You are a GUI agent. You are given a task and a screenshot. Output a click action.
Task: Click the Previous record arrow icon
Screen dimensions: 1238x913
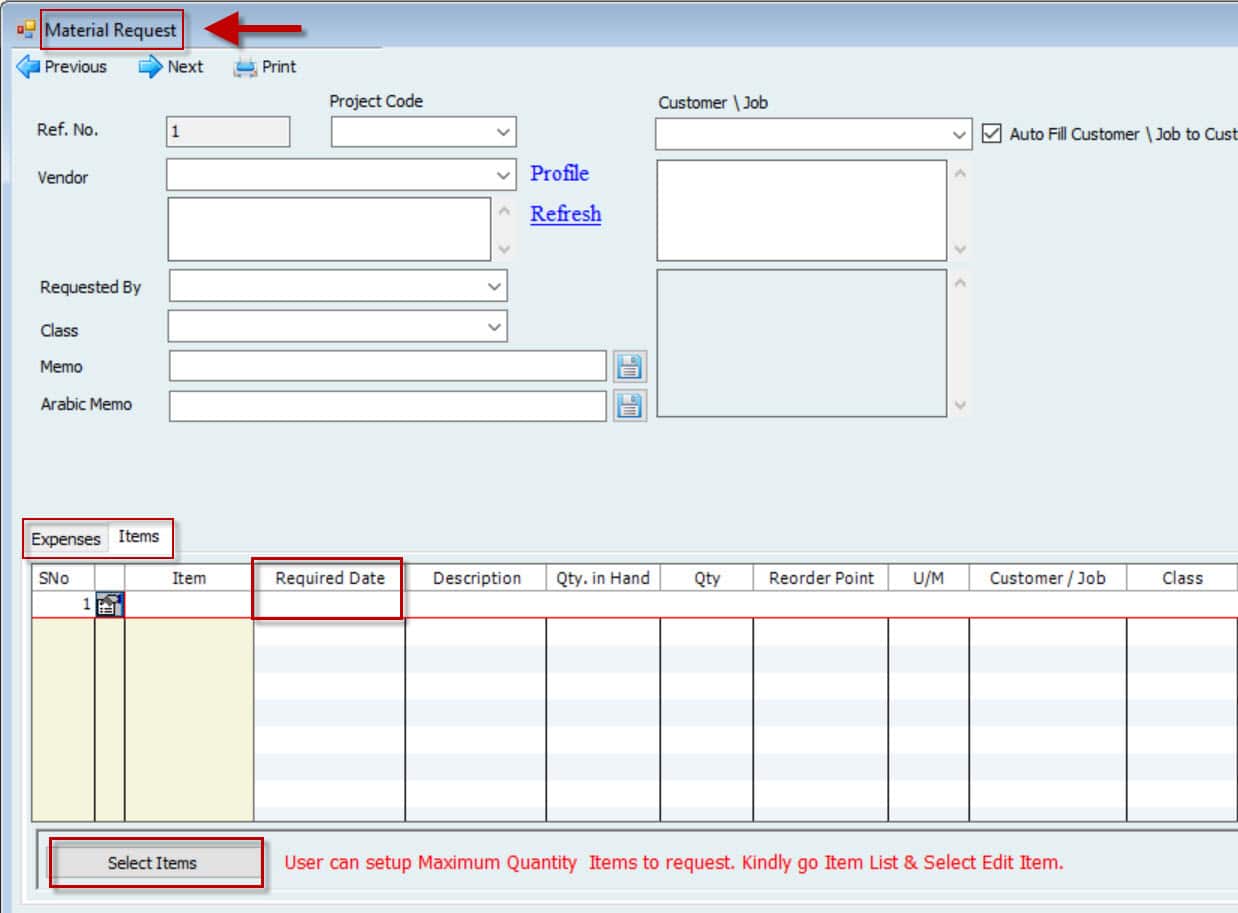pos(28,67)
